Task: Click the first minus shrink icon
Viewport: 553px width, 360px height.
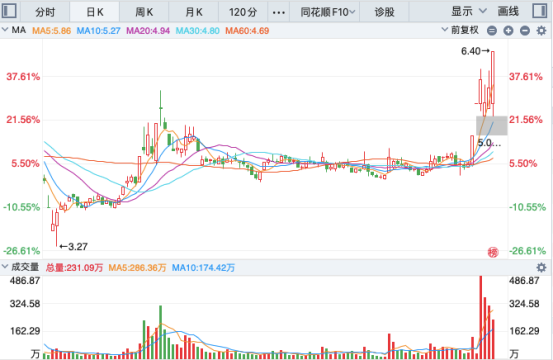Action: [x=492, y=31]
